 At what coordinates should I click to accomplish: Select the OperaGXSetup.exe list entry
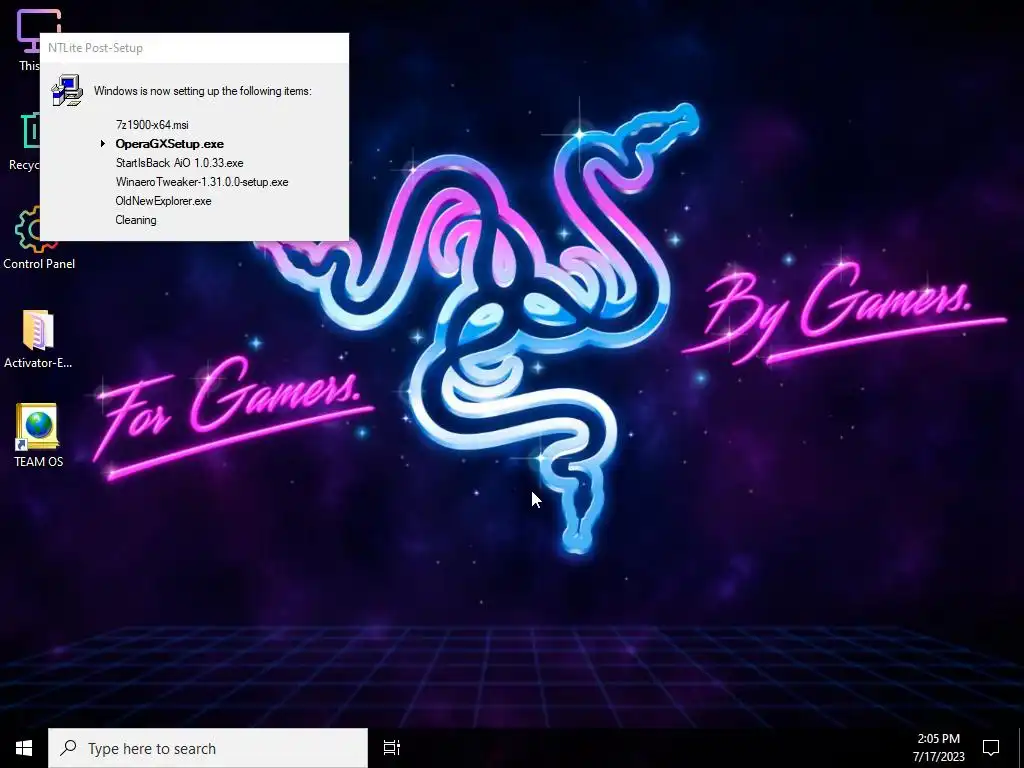[170, 144]
